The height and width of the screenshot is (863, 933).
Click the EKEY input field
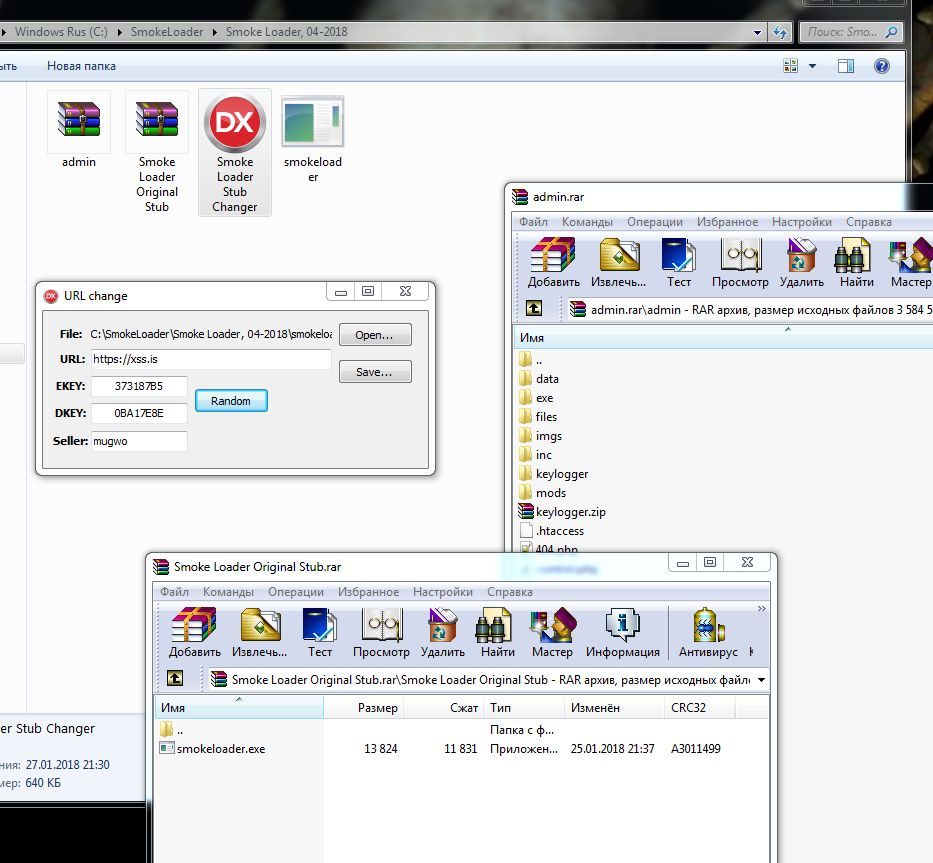coord(139,386)
